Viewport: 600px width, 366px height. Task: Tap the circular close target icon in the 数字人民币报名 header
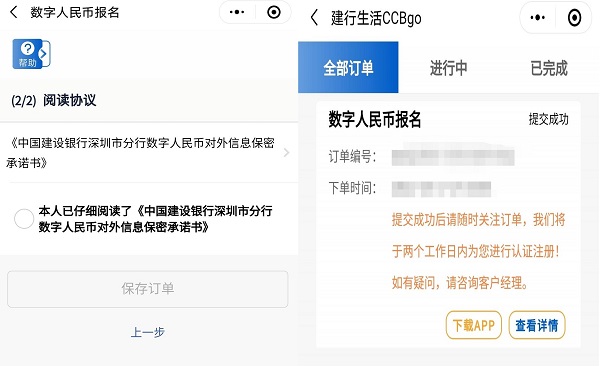tap(274, 12)
